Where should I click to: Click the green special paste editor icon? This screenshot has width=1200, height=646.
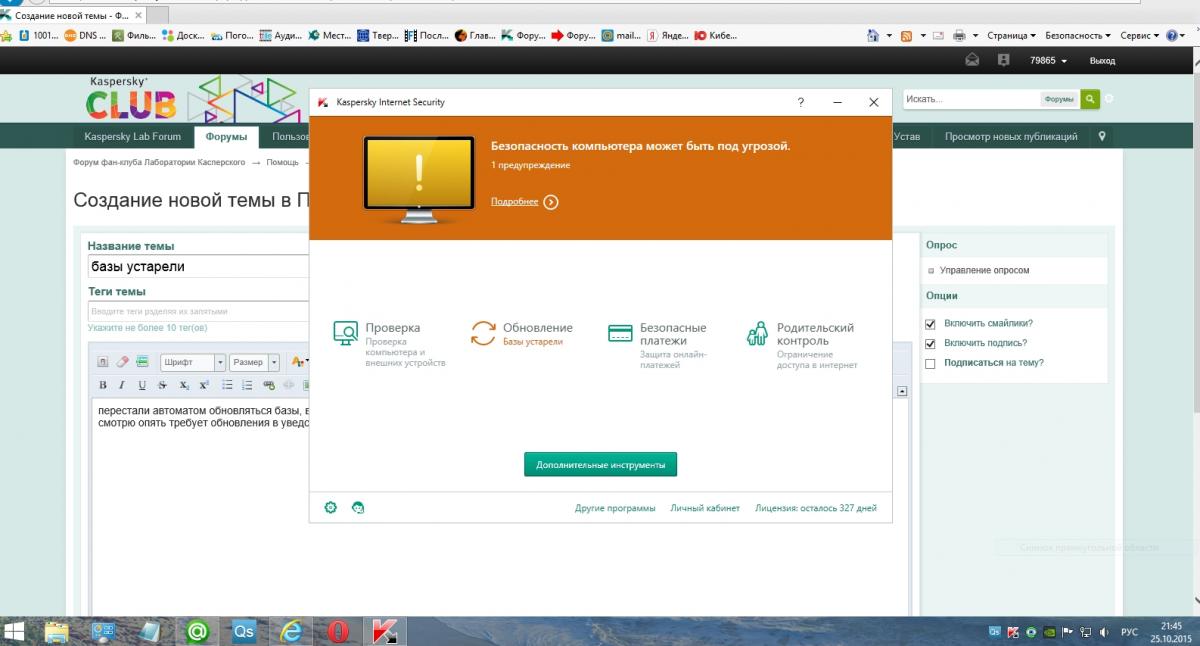click(142, 362)
